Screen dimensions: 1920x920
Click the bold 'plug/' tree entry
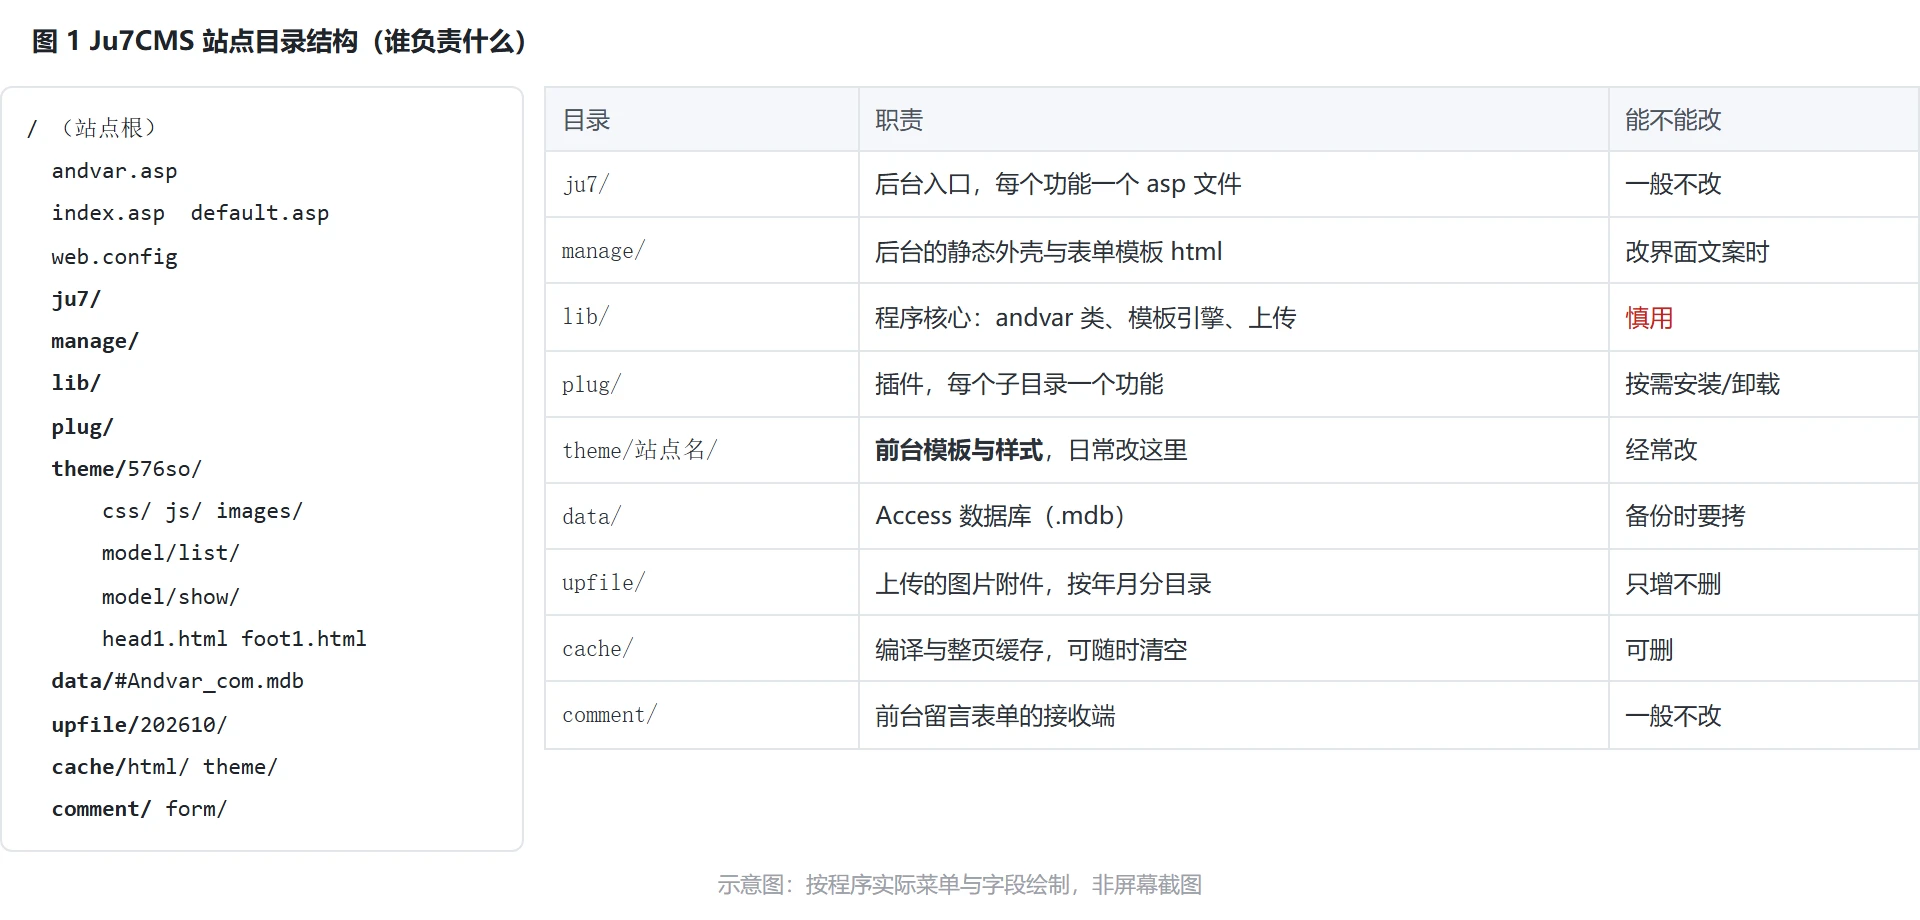[82, 427]
